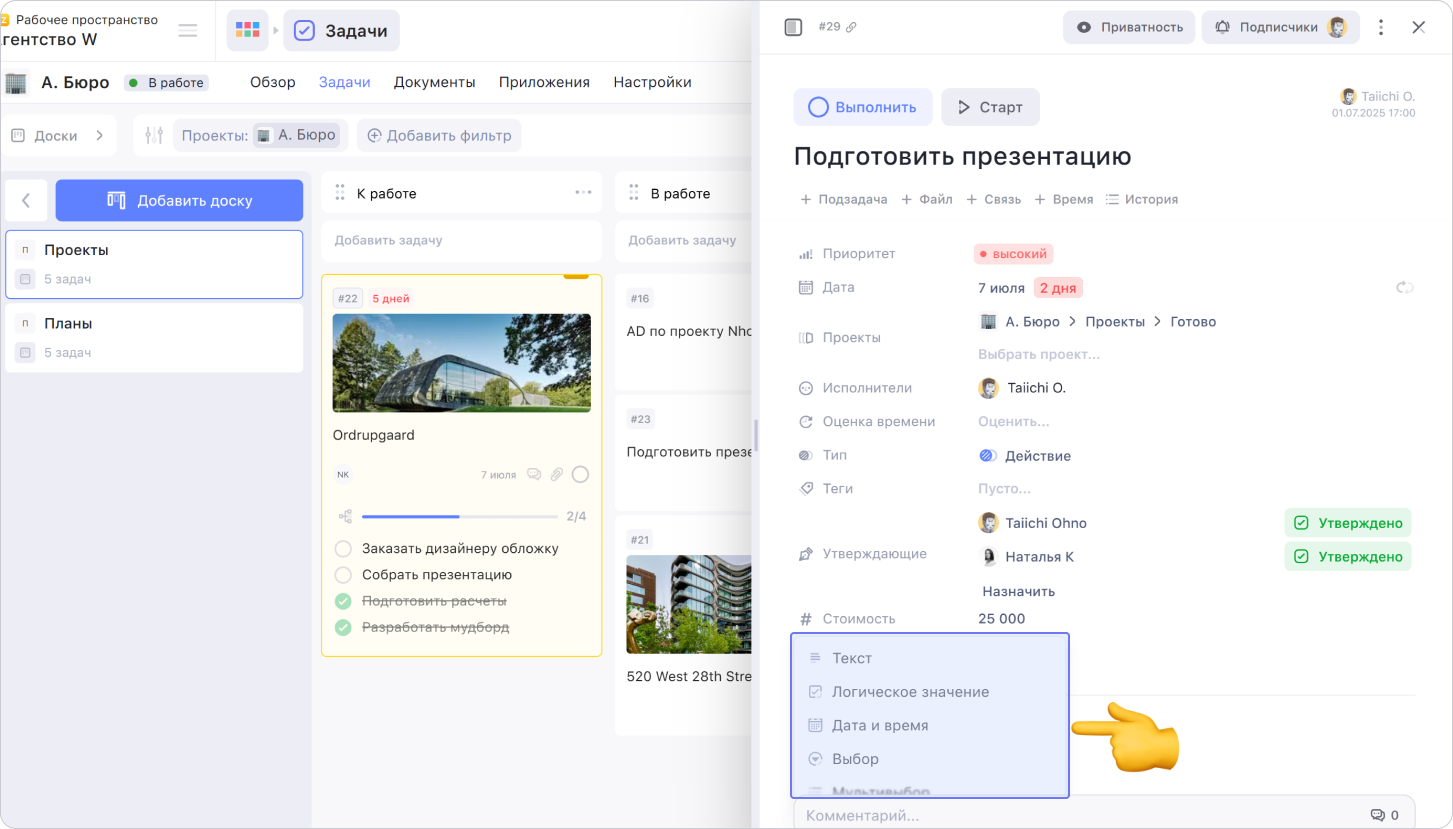Viewport: 1453px width, 829px height.
Task: Toggle the side panel layout icon
Action: (793, 27)
